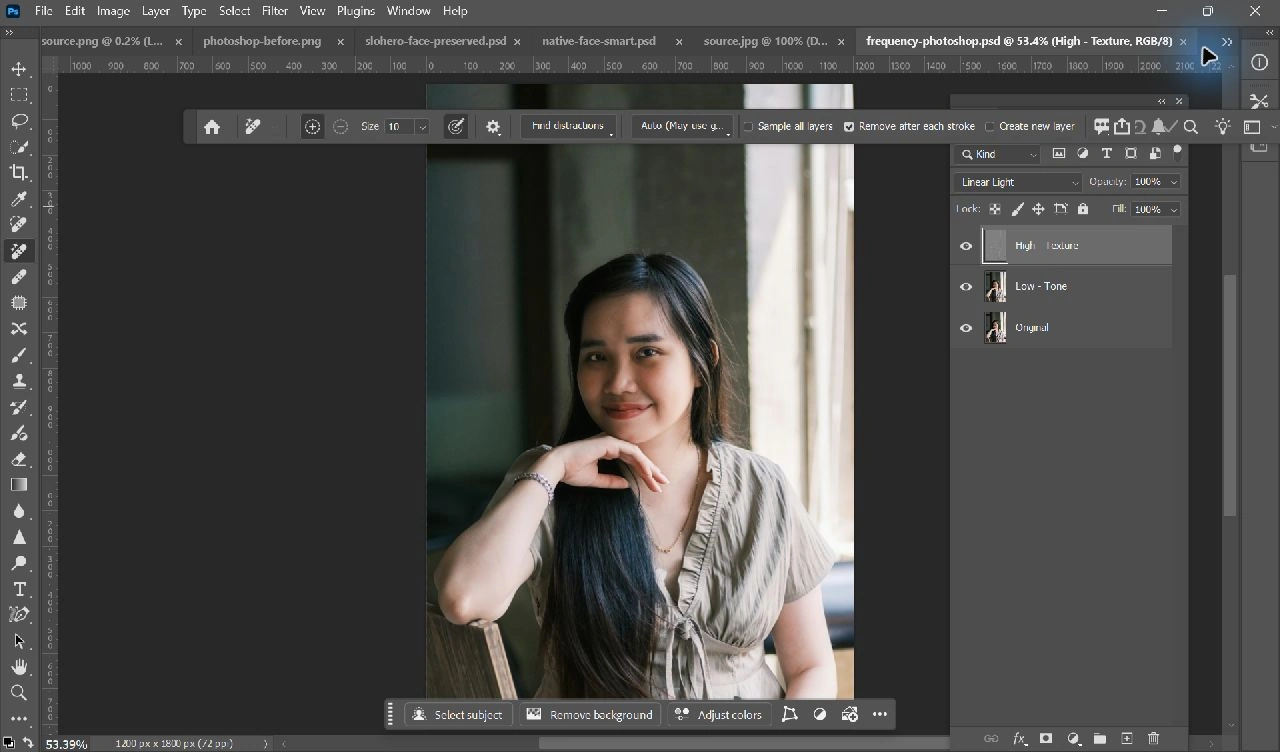Select the Rectangular Marquee tool
The image size is (1280, 752).
point(19,95)
